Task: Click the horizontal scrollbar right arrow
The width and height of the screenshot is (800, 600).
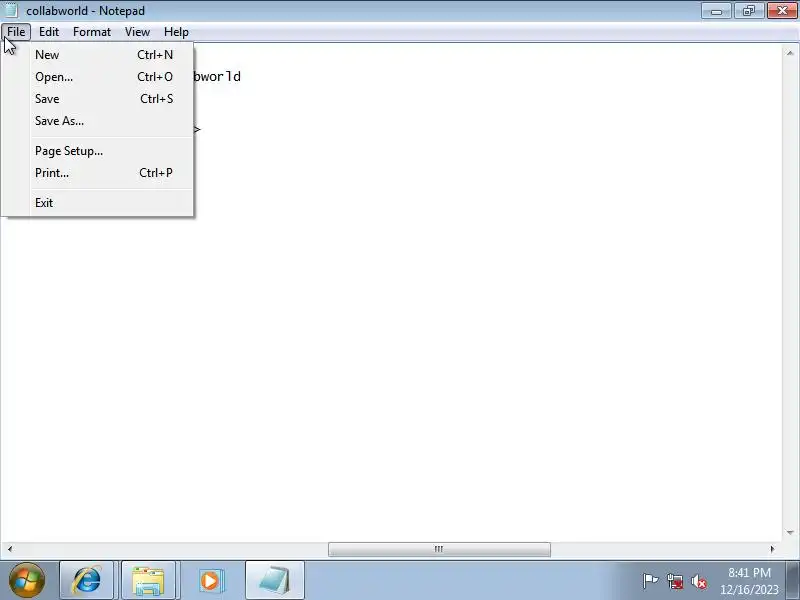Action: 772,549
